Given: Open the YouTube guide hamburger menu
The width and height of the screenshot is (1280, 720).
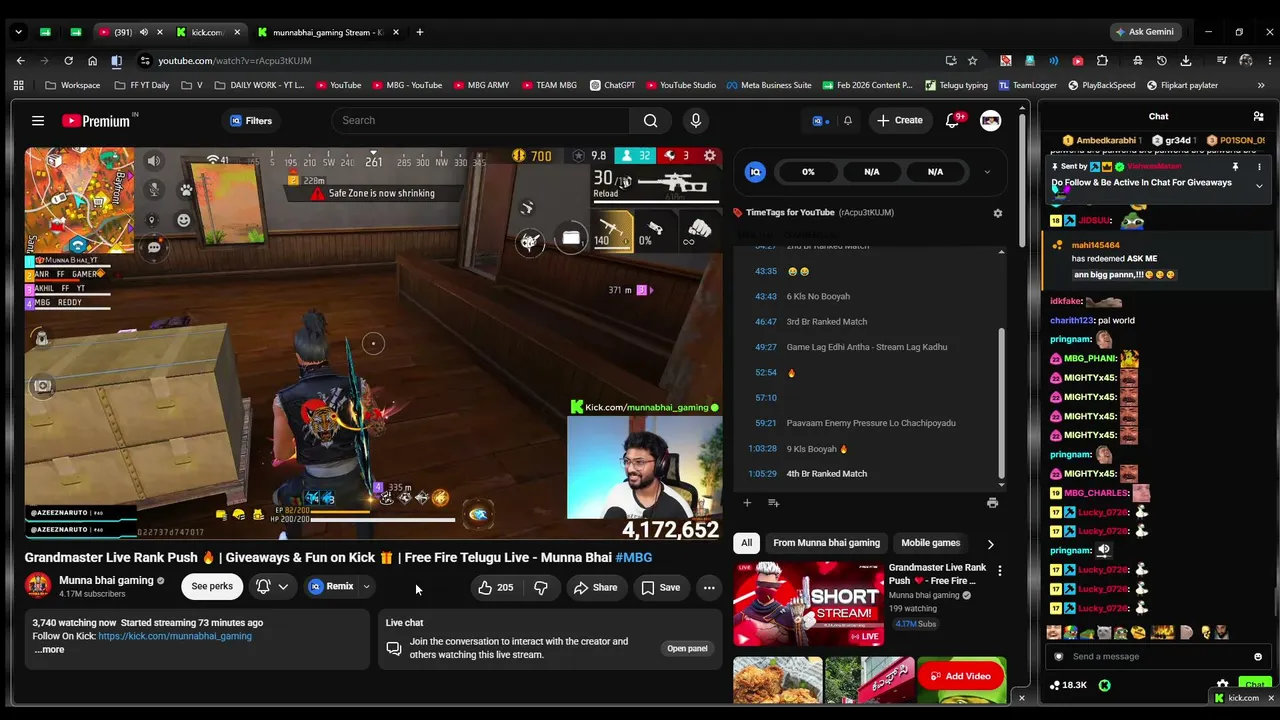Looking at the screenshot, I should (38, 121).
